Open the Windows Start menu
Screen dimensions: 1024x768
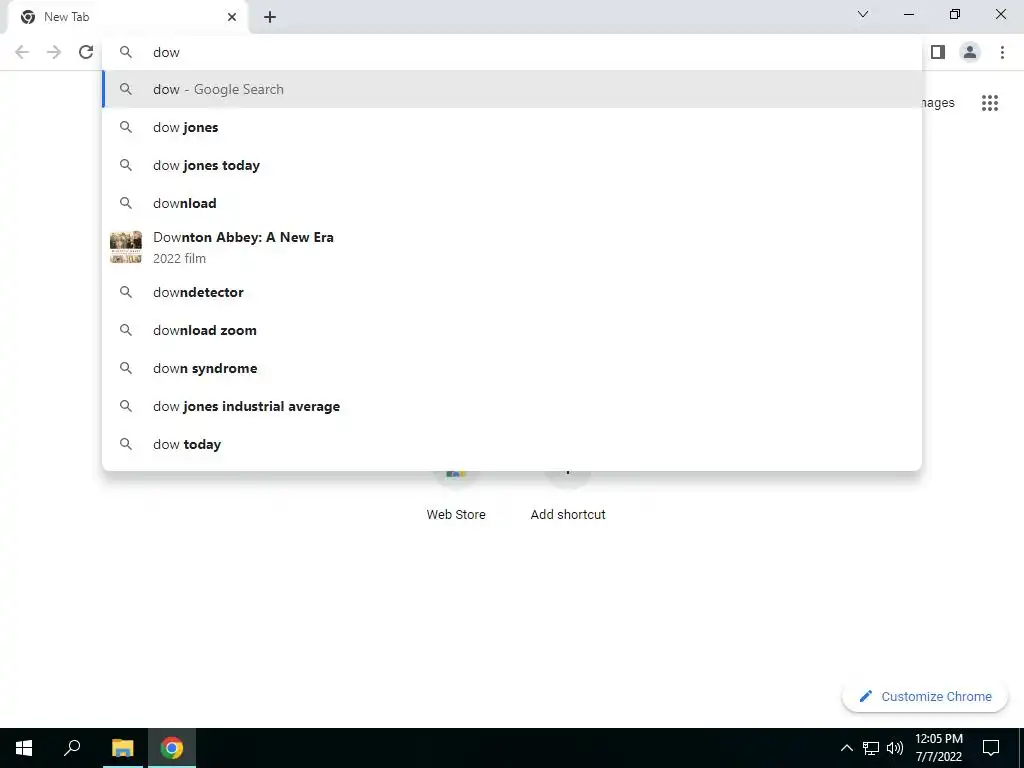24,748
